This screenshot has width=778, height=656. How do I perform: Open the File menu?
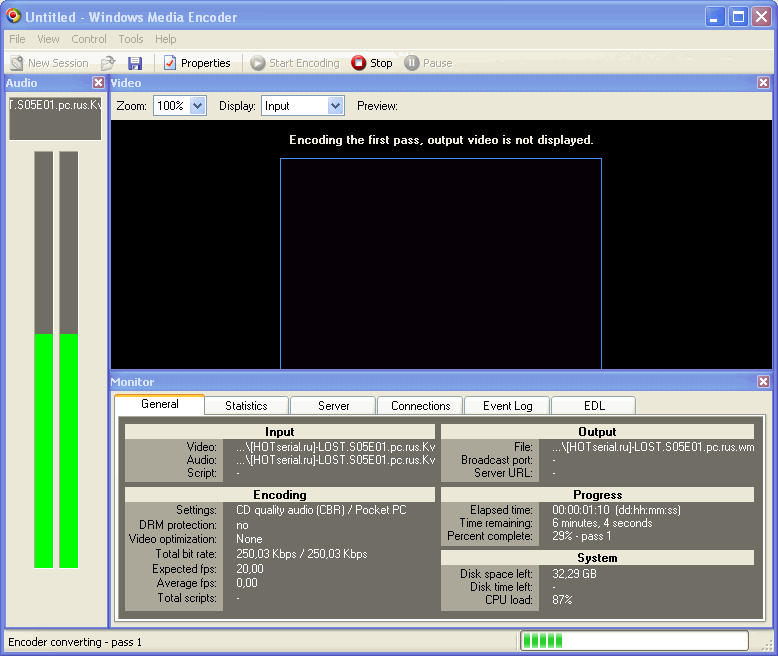tap(17, 39)
